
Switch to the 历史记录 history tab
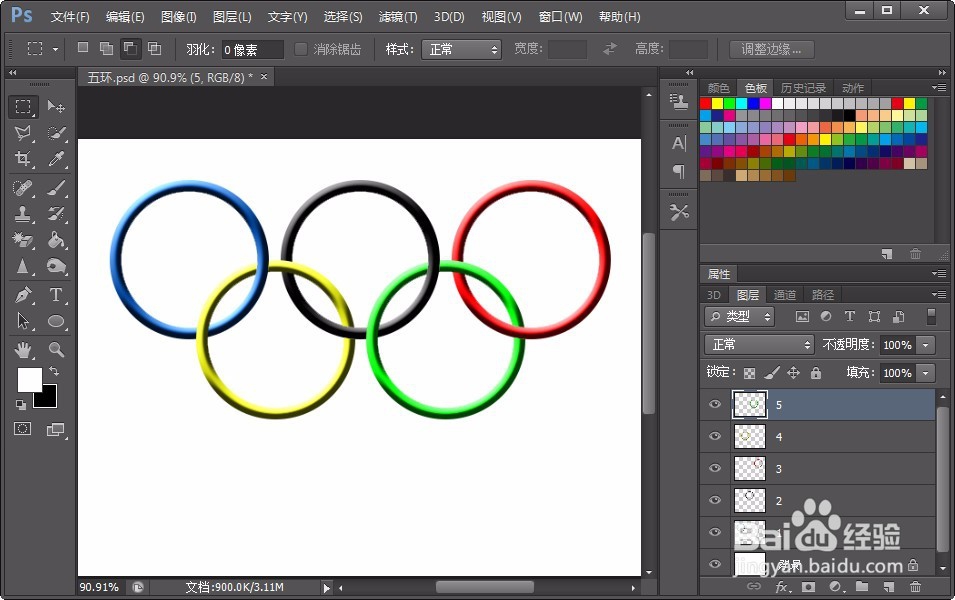(x=803, y=88)
